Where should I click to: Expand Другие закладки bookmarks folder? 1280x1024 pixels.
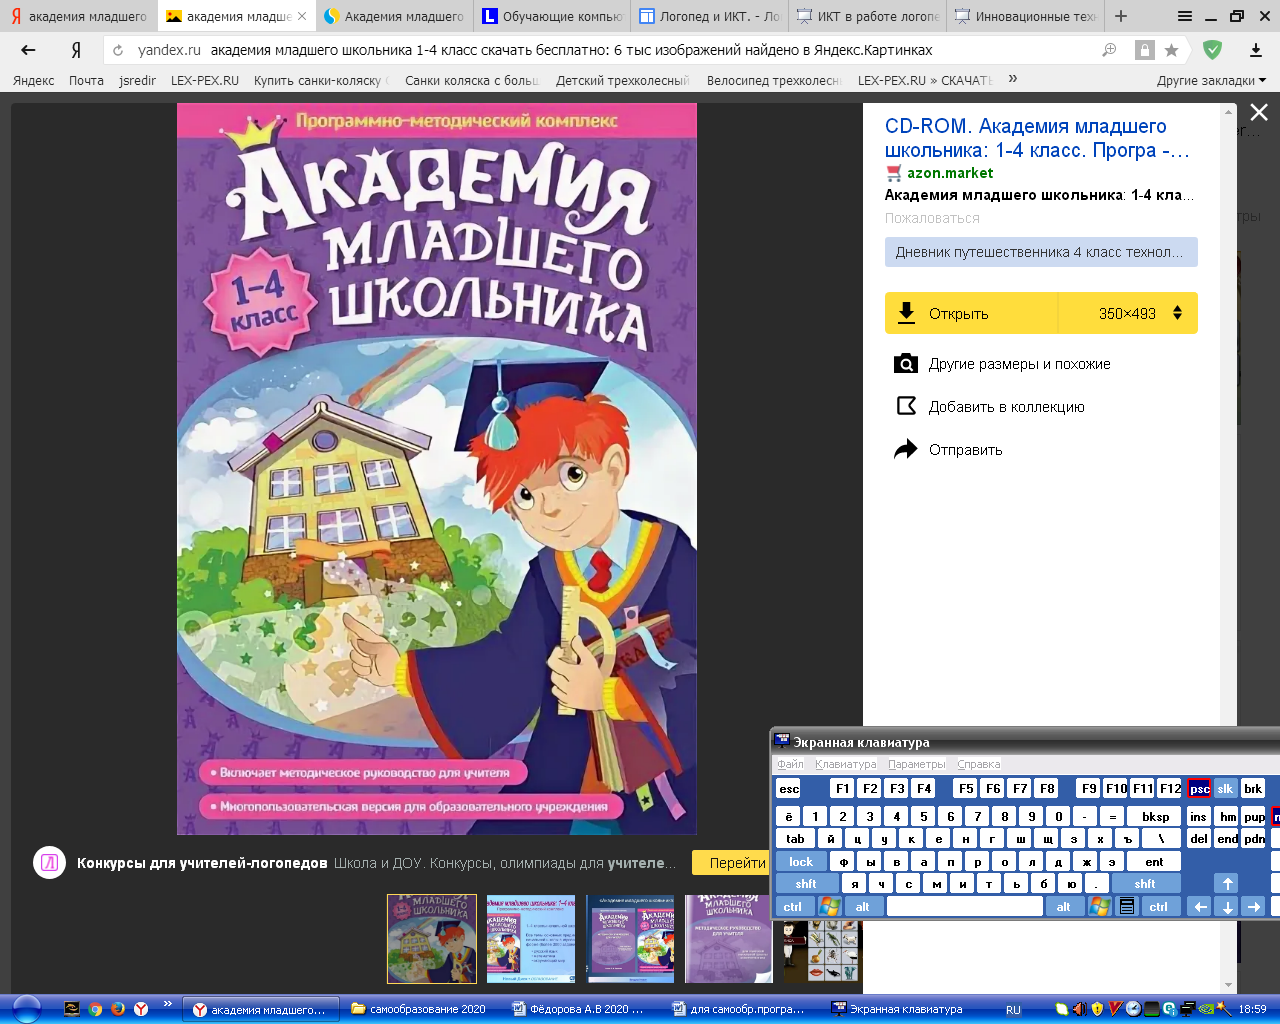click(1211, 80)
